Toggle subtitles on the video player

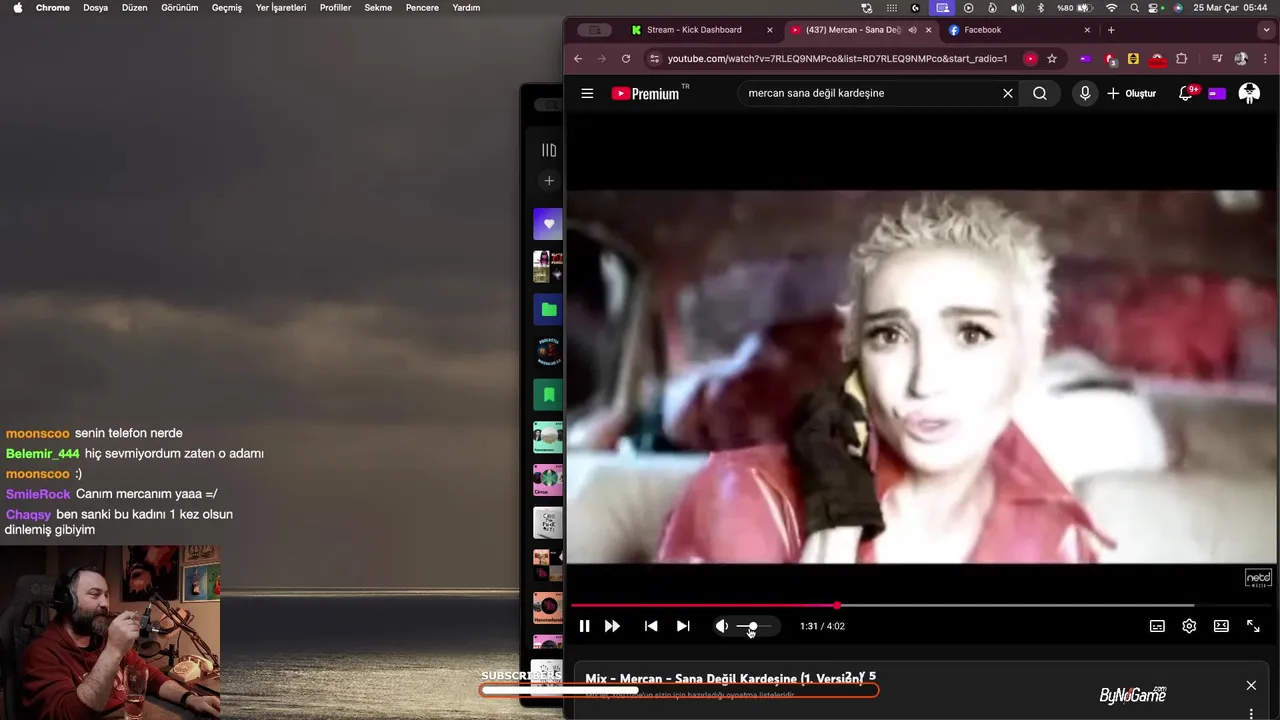tap(1157, 626)
